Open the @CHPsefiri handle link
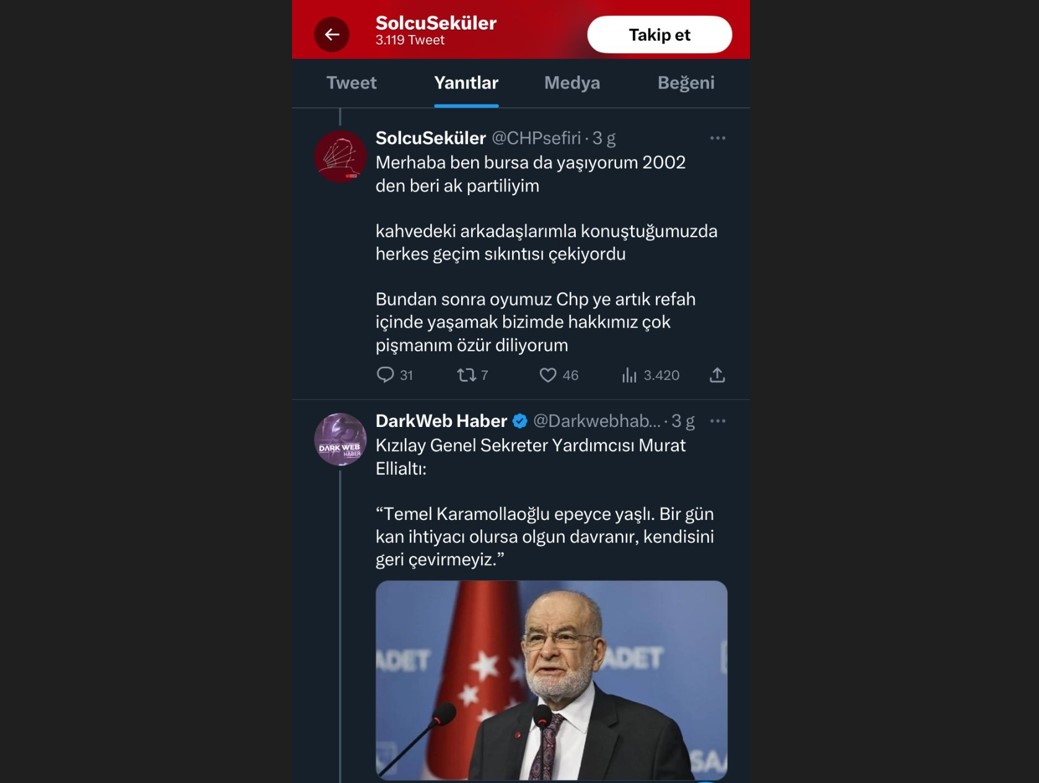 click(x=536, y=138)
